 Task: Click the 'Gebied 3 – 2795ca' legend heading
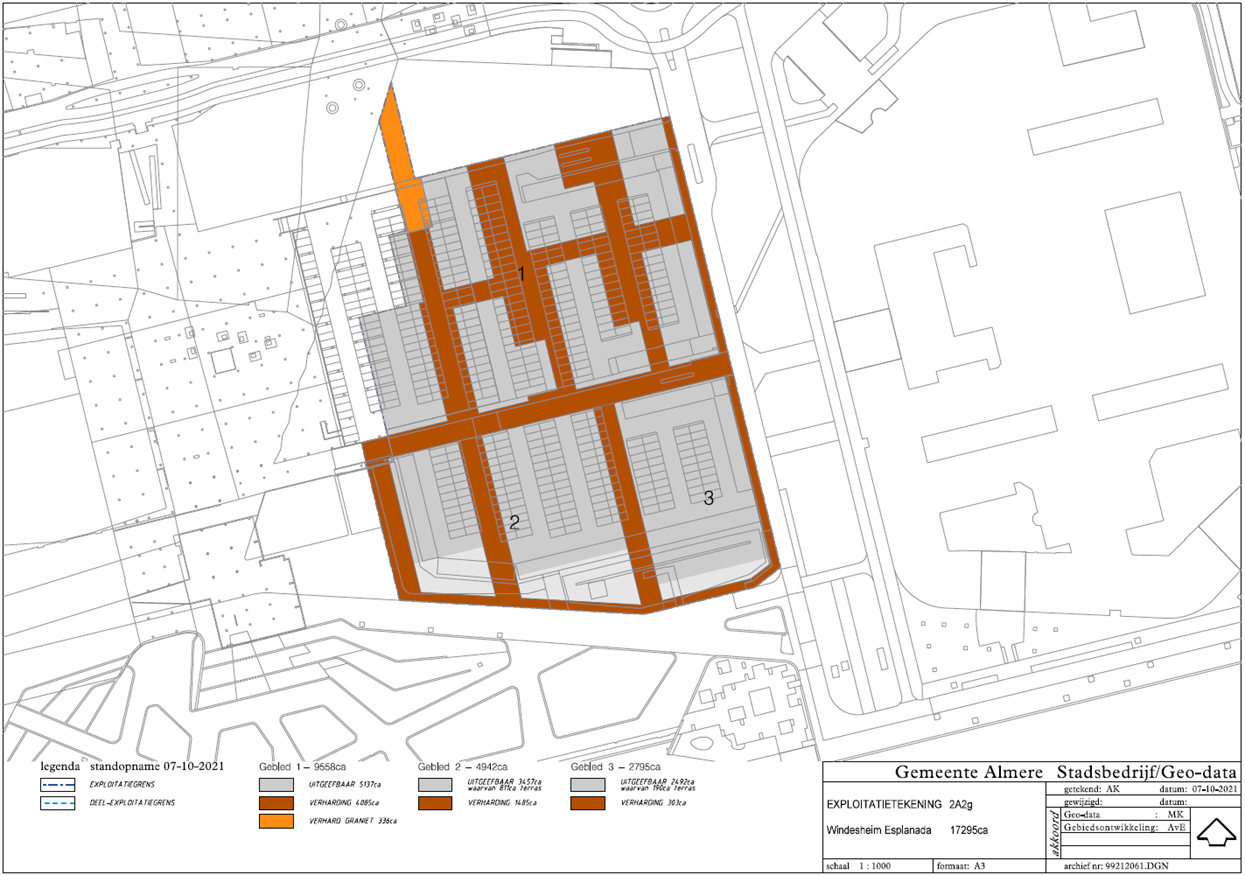point(622,766)
